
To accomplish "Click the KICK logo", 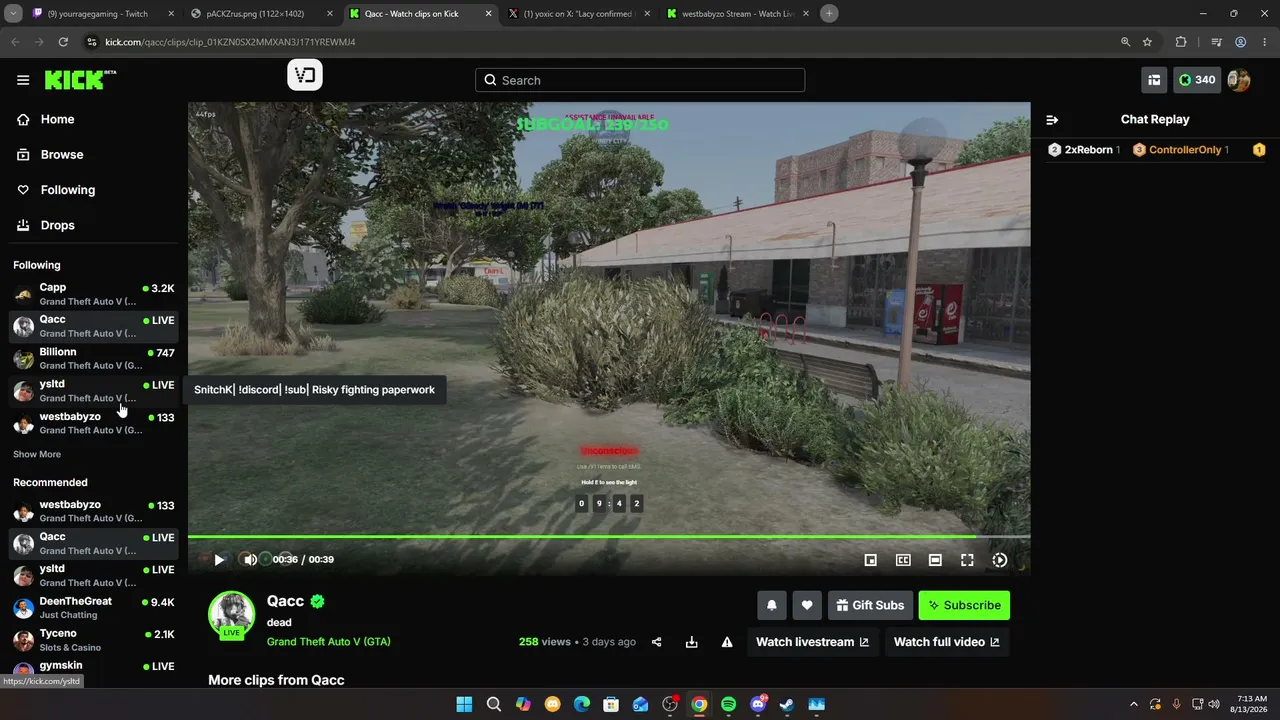I will (x=80, y=80).
